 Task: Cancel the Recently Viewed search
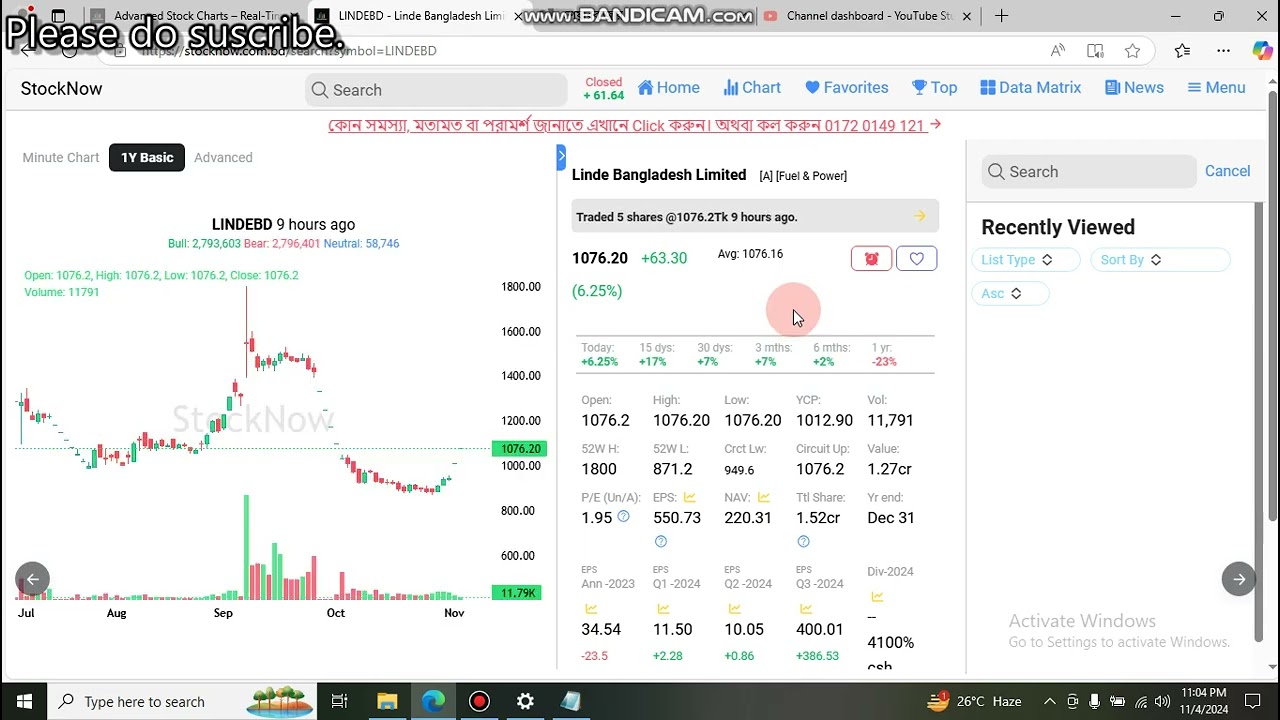(1227, 171)
